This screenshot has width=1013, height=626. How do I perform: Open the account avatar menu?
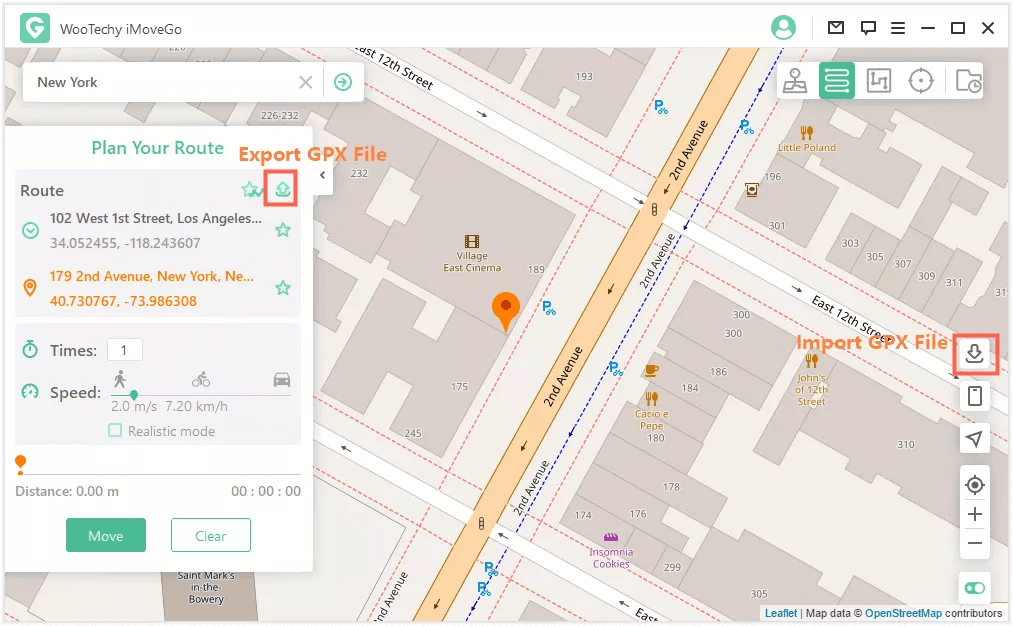point(783,27)
